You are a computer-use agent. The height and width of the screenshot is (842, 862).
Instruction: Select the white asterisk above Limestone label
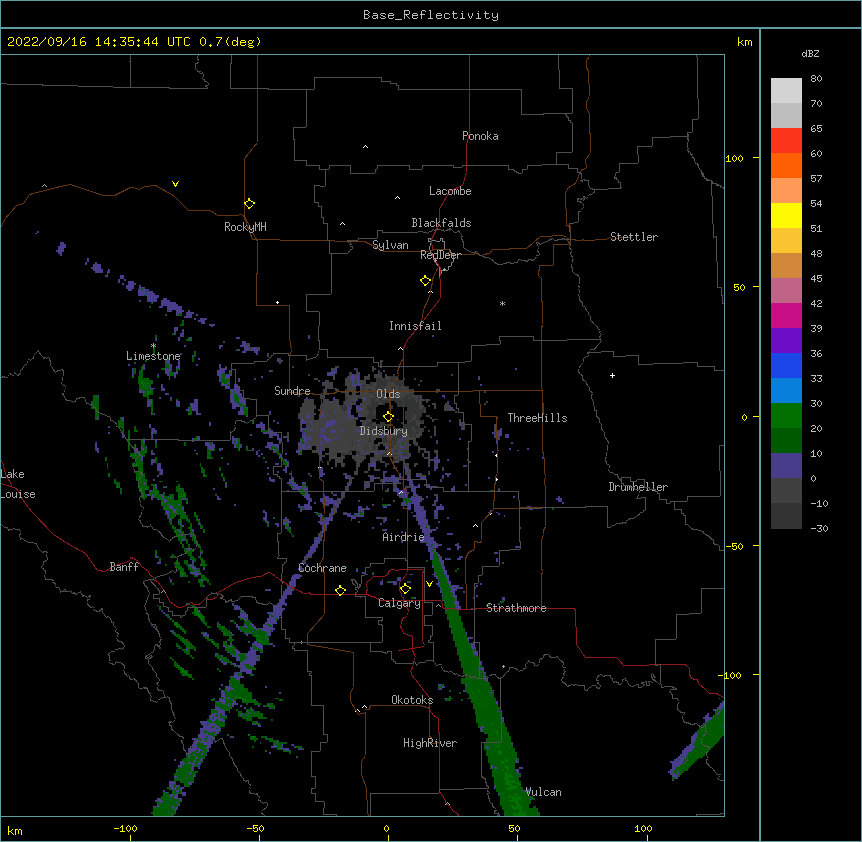153,346
